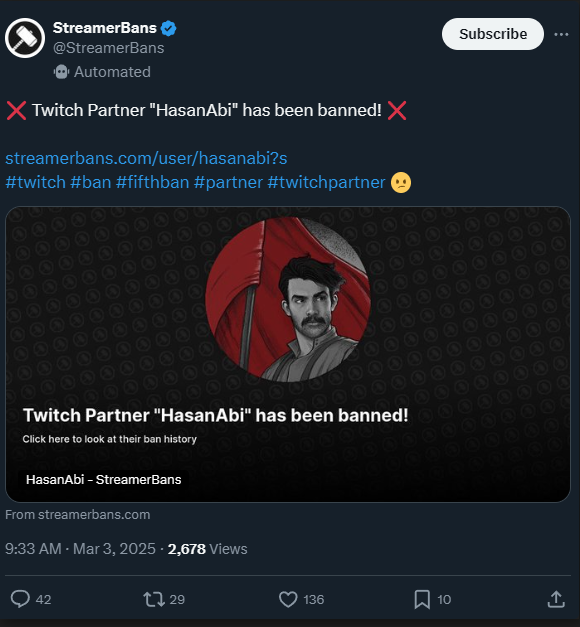Image resolution: width=580 pixels, height=627 pixels.
Task: Open the streamerbans.com/user/hasanabi link
Action: point(146,158)
